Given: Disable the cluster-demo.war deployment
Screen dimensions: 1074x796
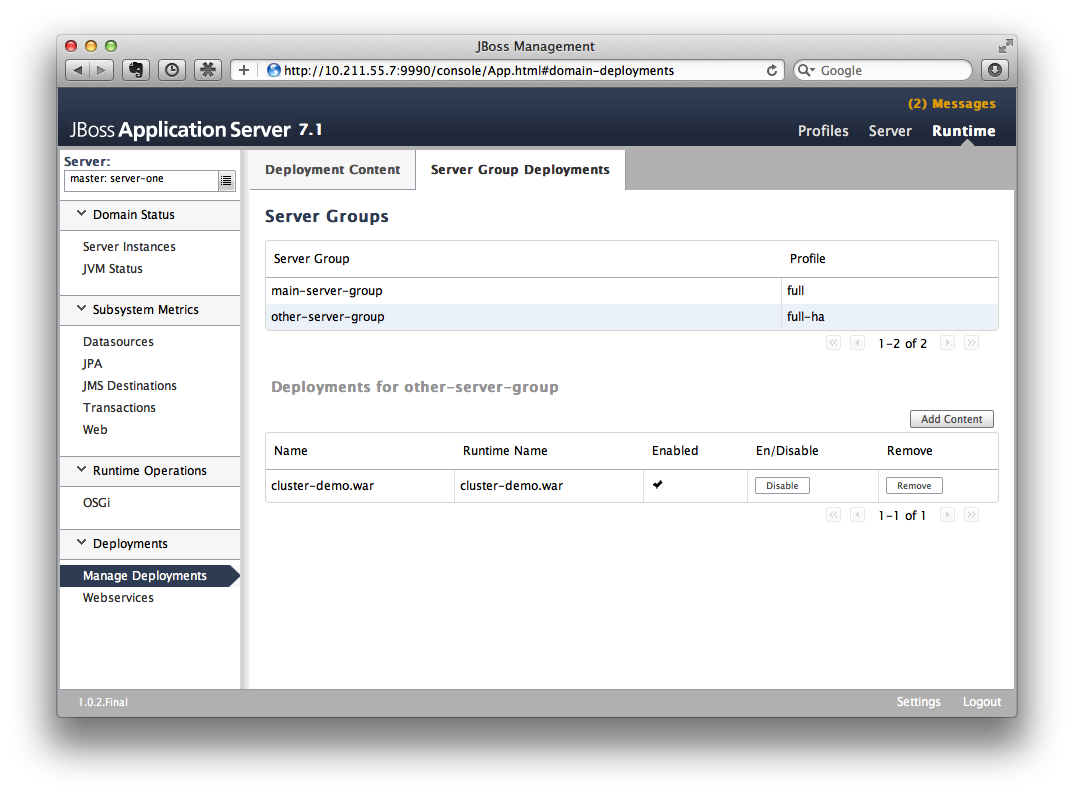Looking at the screenshot, I should [x=782, y=484].
